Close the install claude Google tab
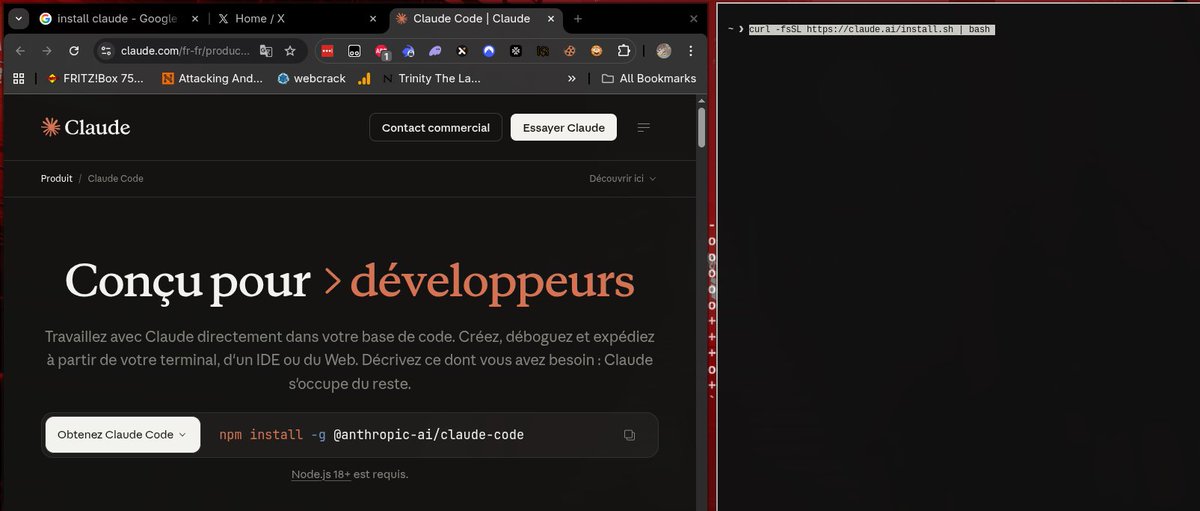The width and height of the screenshot is (1200, 511). 195,19
